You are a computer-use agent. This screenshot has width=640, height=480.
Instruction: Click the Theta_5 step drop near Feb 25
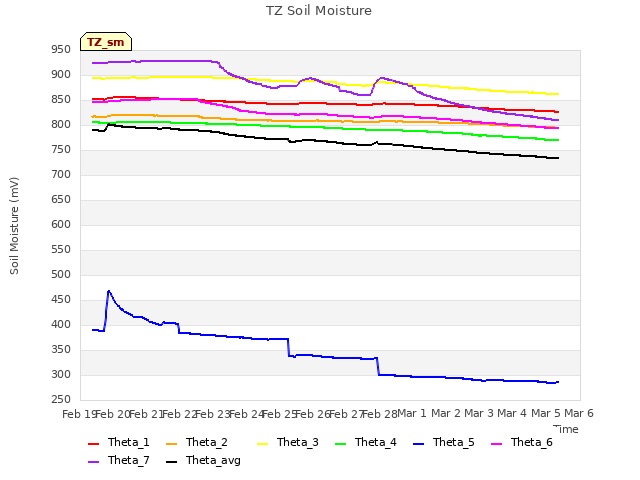coord(289,347)
